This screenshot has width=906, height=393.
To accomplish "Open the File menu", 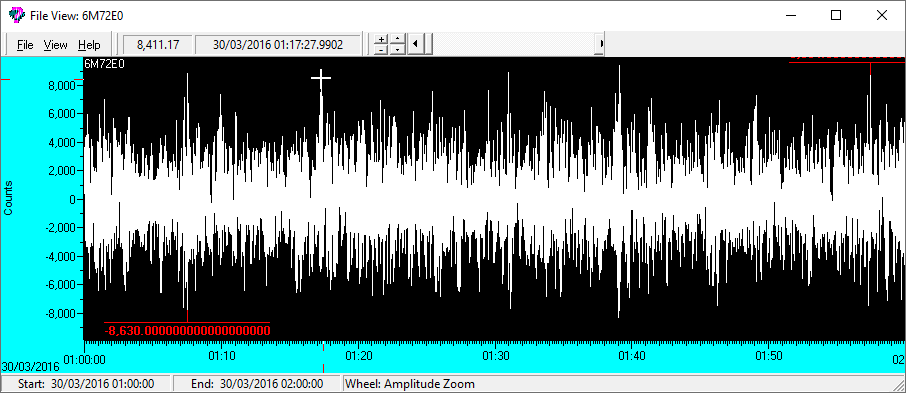I will pos(25,45).
